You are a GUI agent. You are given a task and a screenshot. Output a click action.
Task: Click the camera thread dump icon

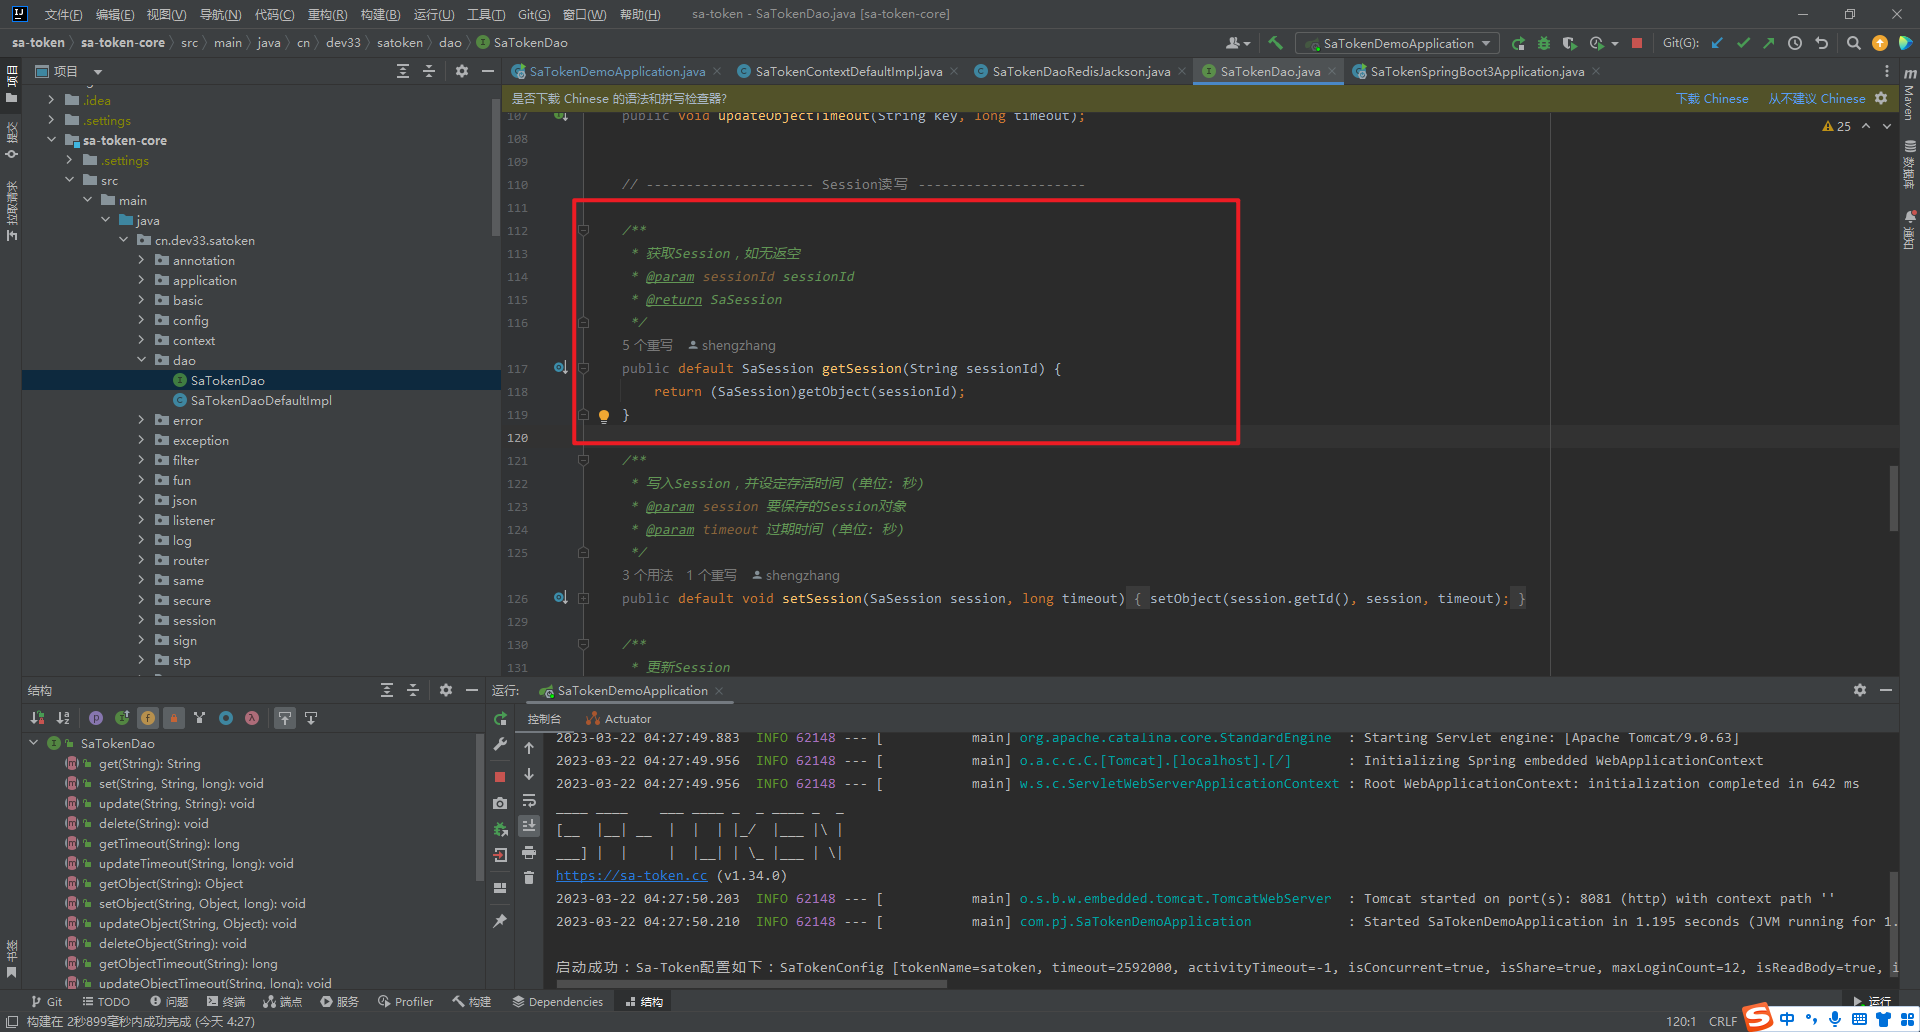(500, 803)
